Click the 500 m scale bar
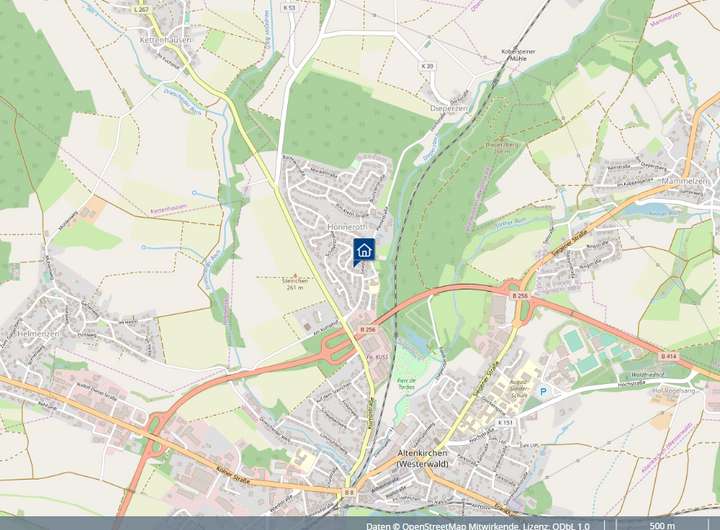720x530 pixels. click(662, 526)
